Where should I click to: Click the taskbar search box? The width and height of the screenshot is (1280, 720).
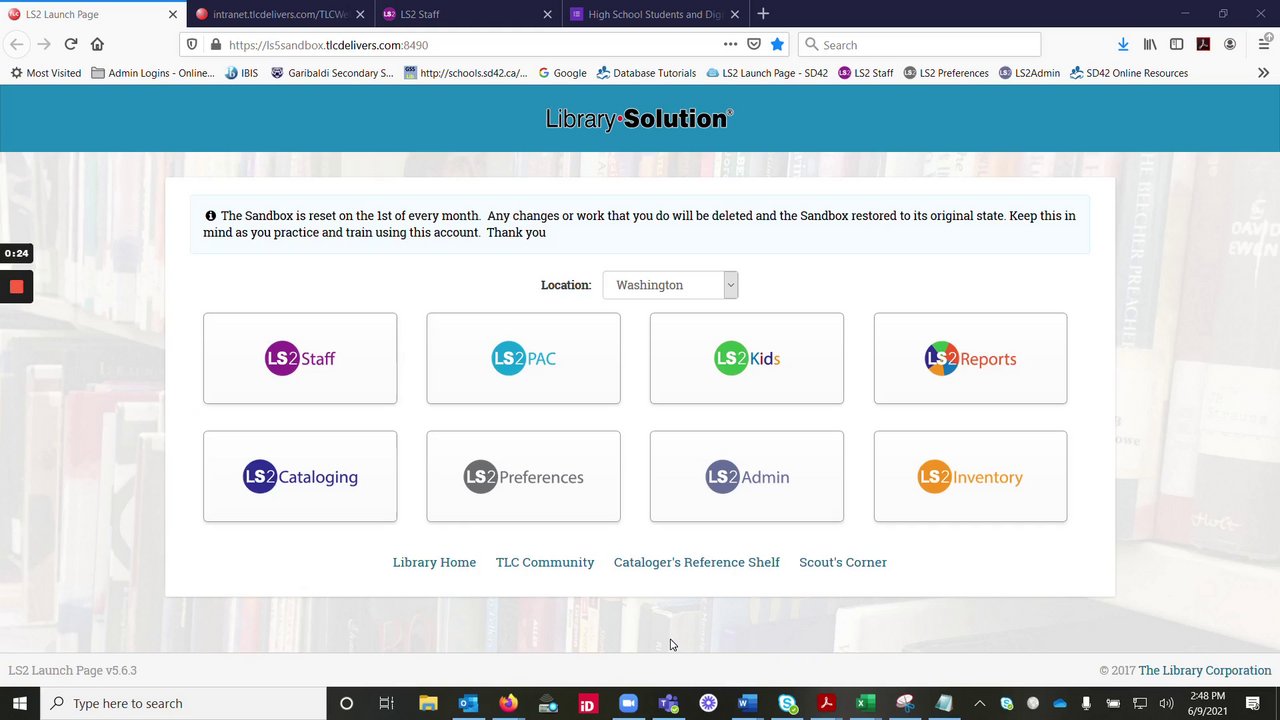(x=183, y=703)
